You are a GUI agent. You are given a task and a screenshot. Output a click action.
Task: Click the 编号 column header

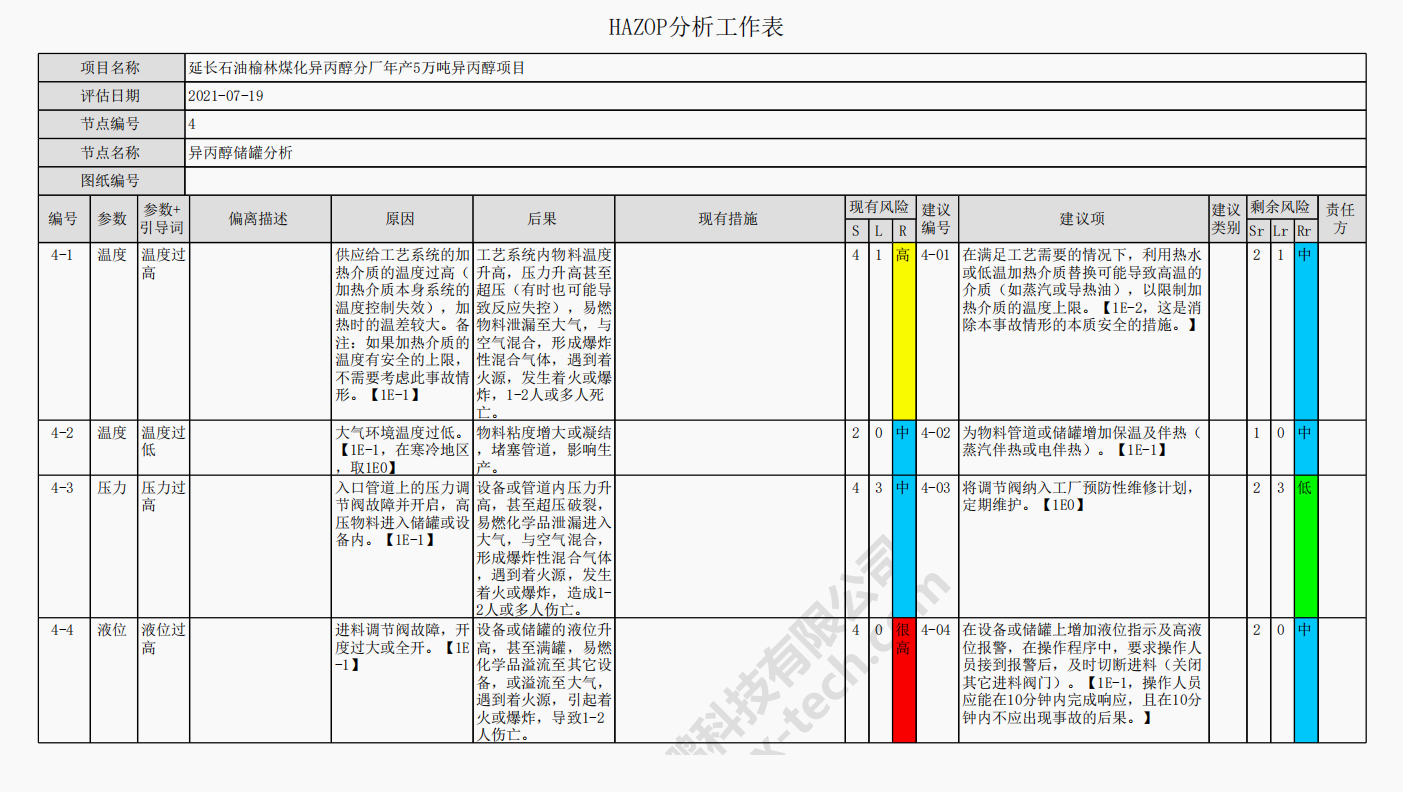click(x=64, y=219)
